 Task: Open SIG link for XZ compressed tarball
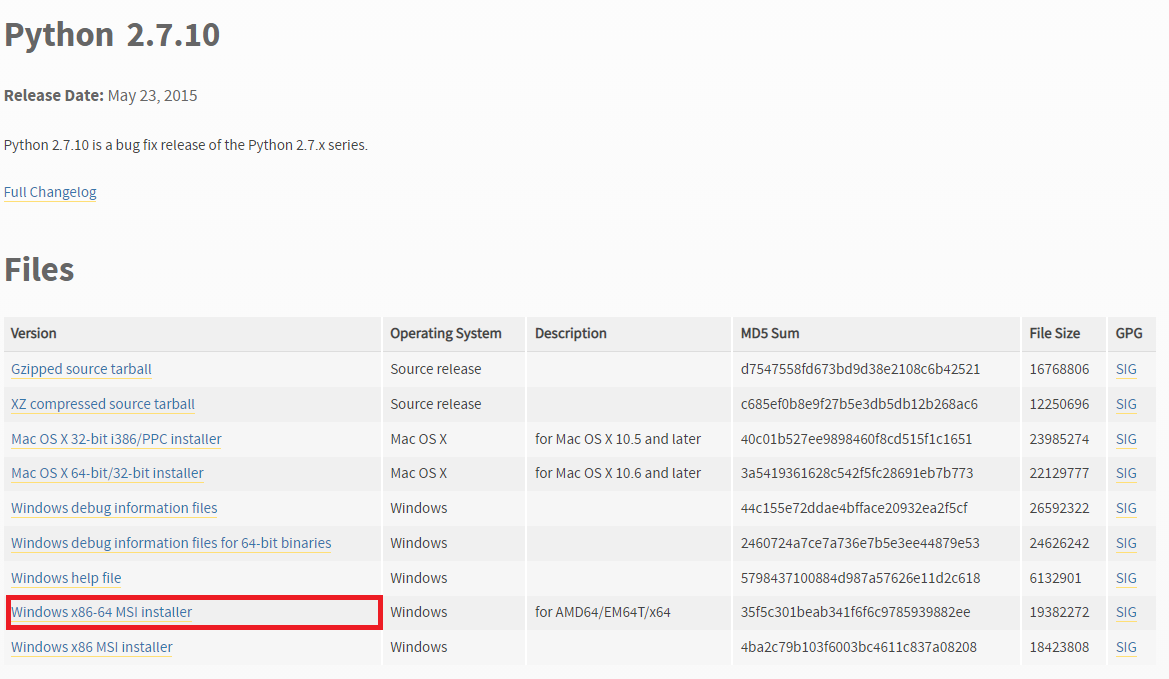[x=1126, y=404]
